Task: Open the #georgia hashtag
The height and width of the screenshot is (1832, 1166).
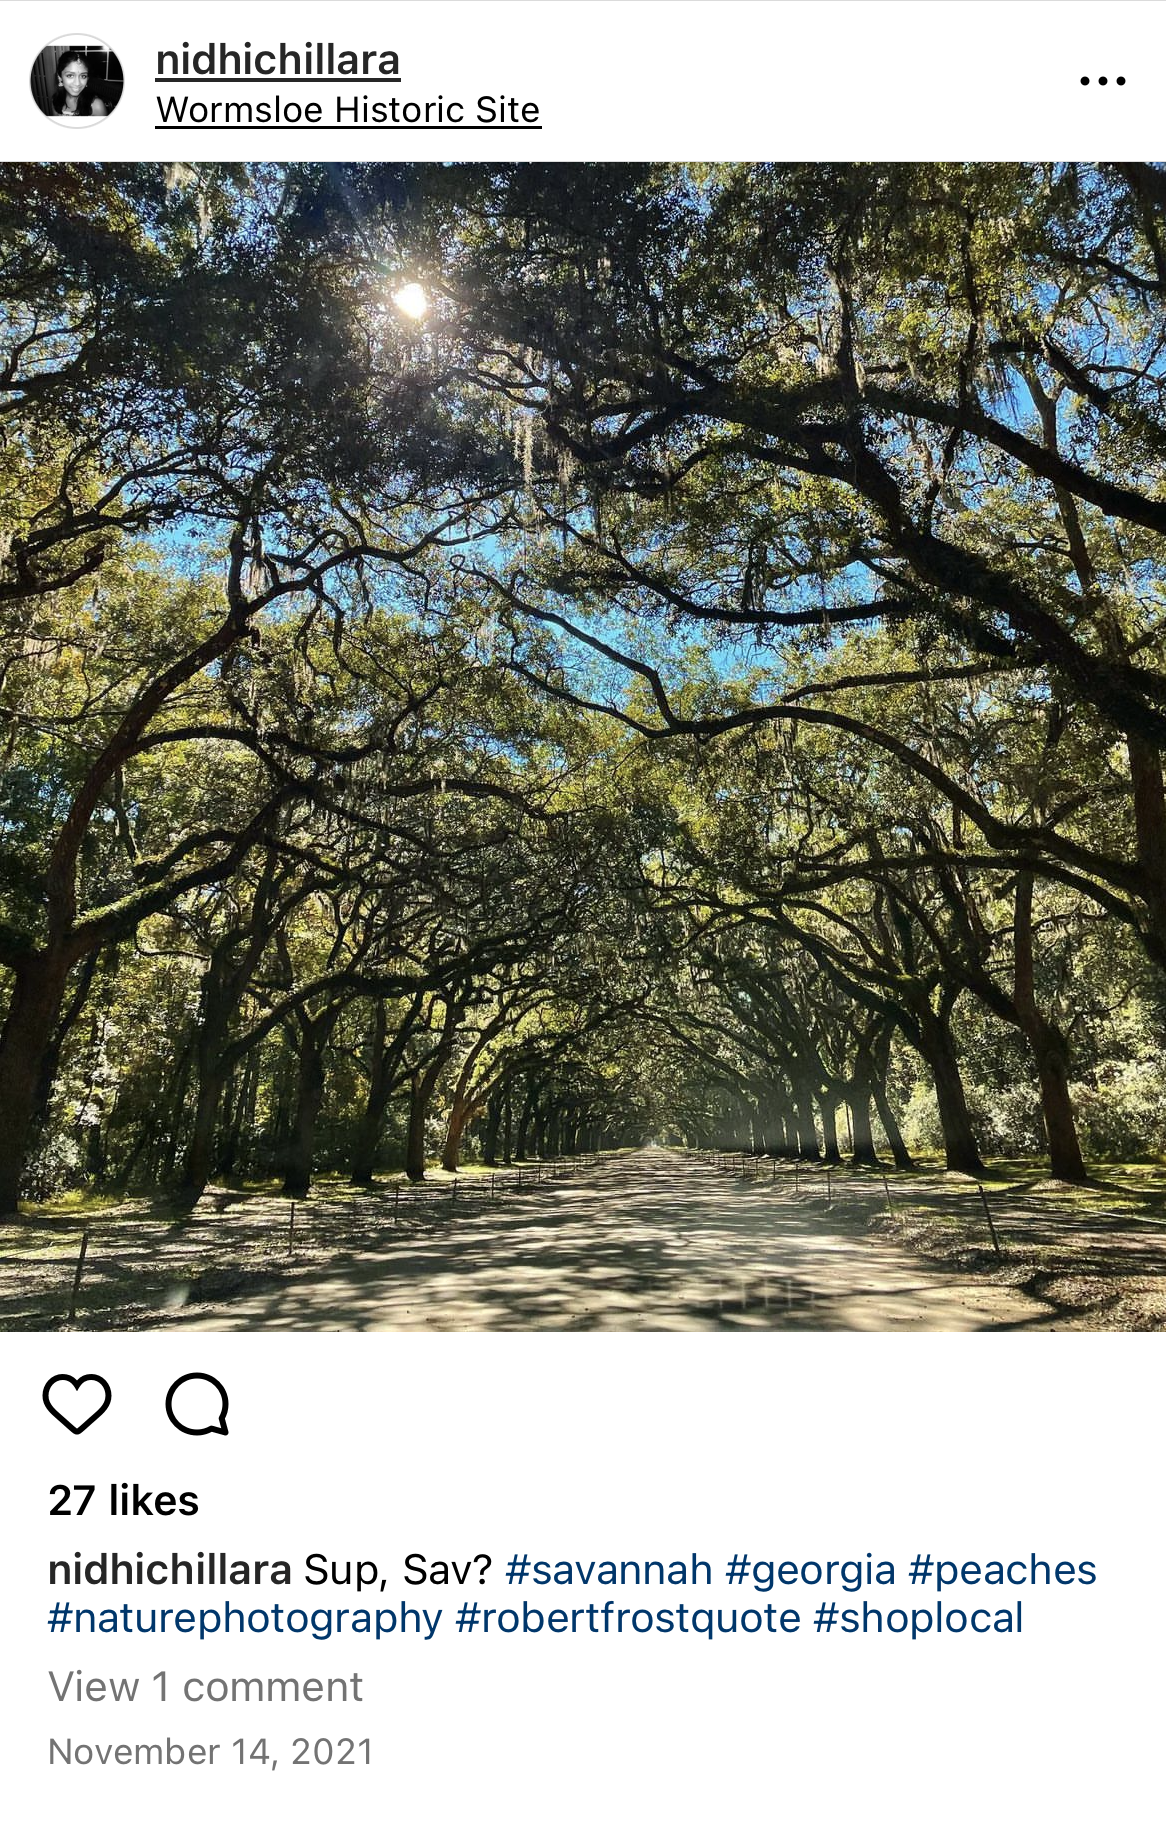Action: coord(810,1570)
